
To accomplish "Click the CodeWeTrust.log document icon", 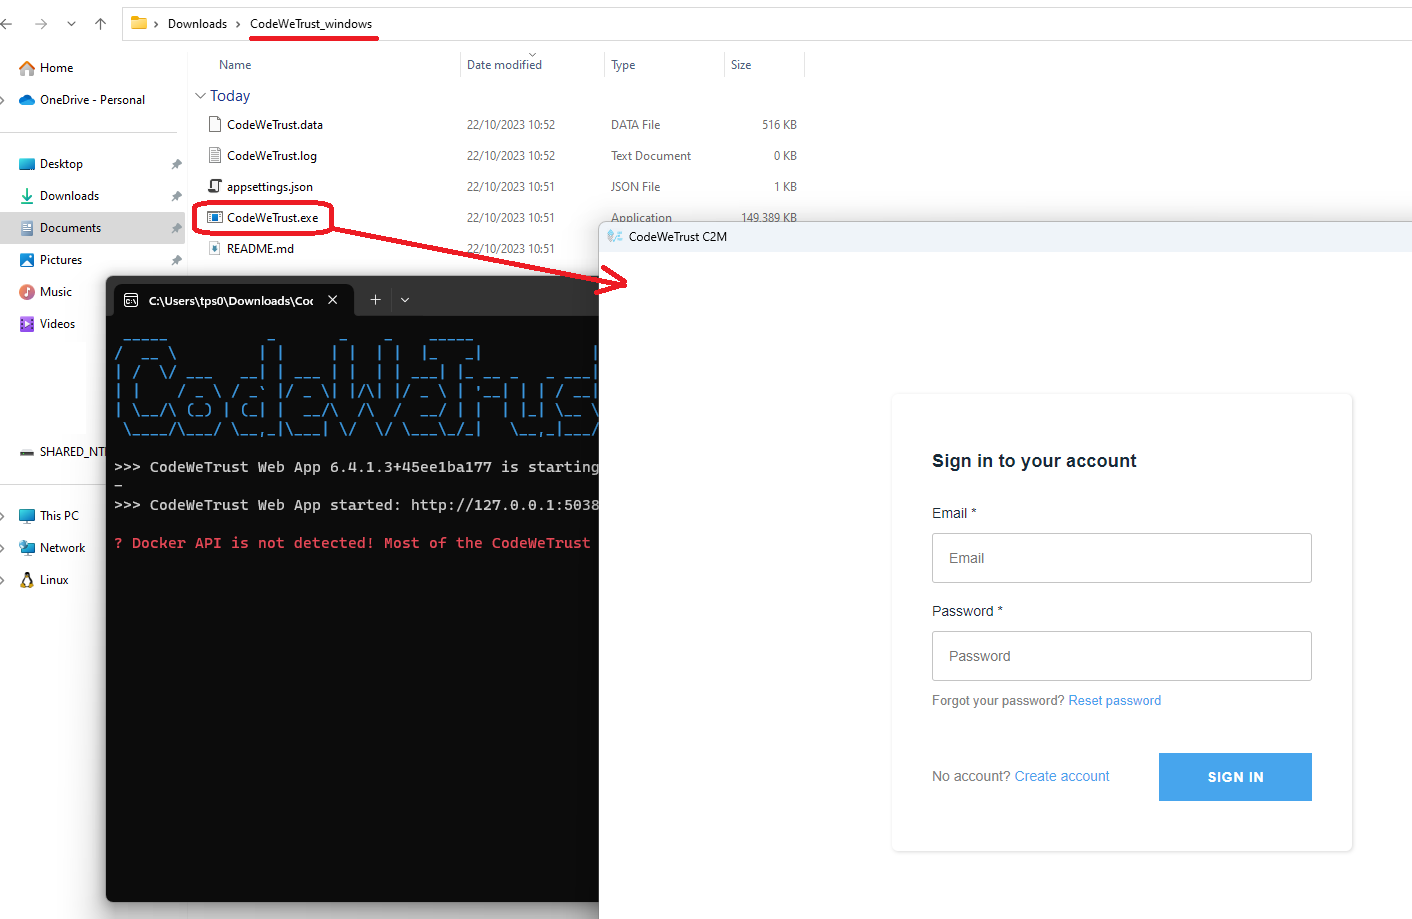I will [x=214, y=156].
